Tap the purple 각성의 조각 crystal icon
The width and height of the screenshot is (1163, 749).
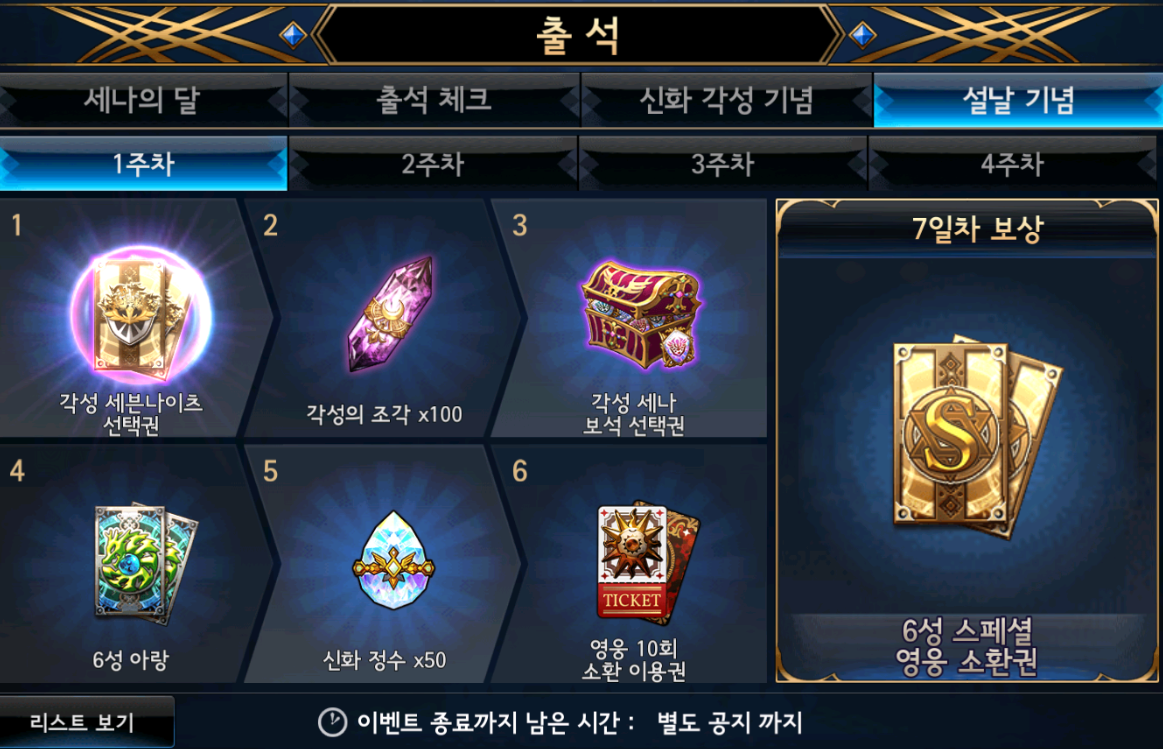(390, 314)
